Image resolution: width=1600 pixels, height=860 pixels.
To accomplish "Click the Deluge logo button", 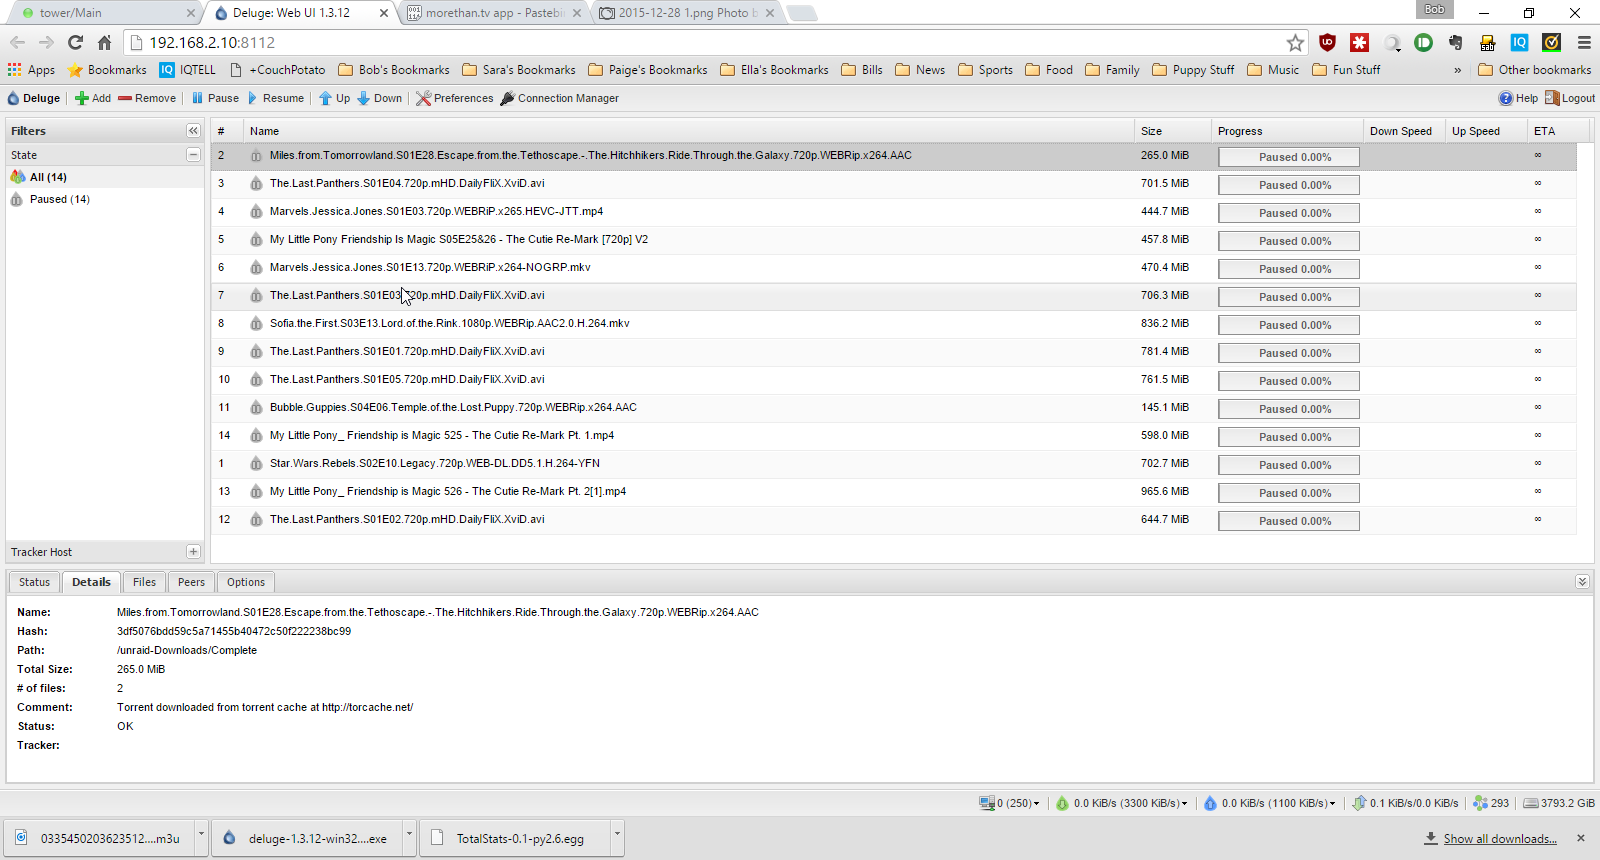I will (34, 98).
